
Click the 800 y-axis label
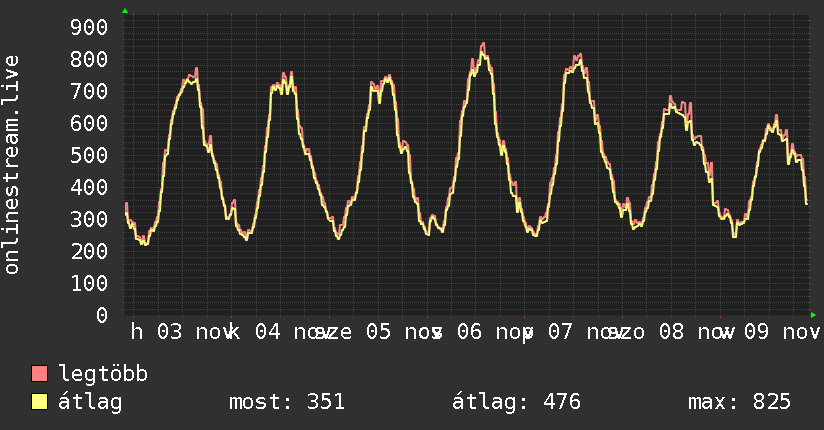[89, 59]
